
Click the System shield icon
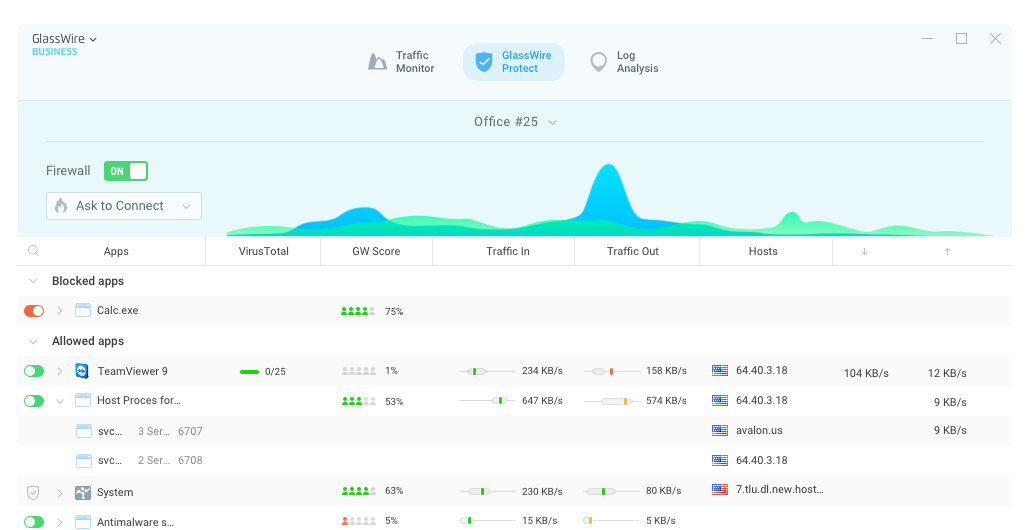click(33, 492)
